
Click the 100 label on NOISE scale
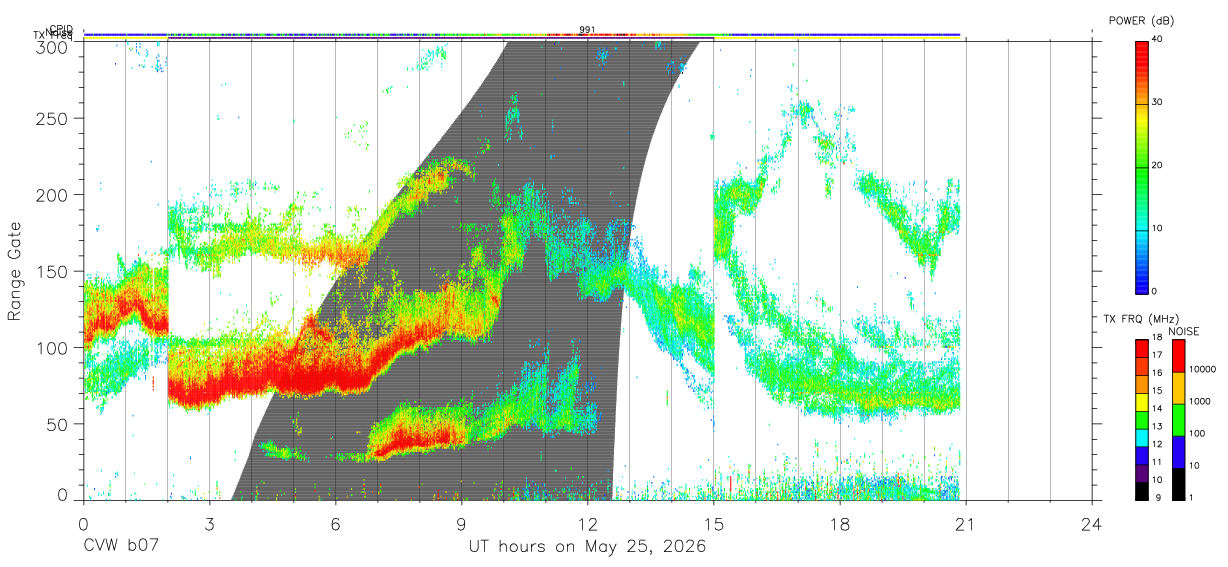click(x=1197, y=434)
